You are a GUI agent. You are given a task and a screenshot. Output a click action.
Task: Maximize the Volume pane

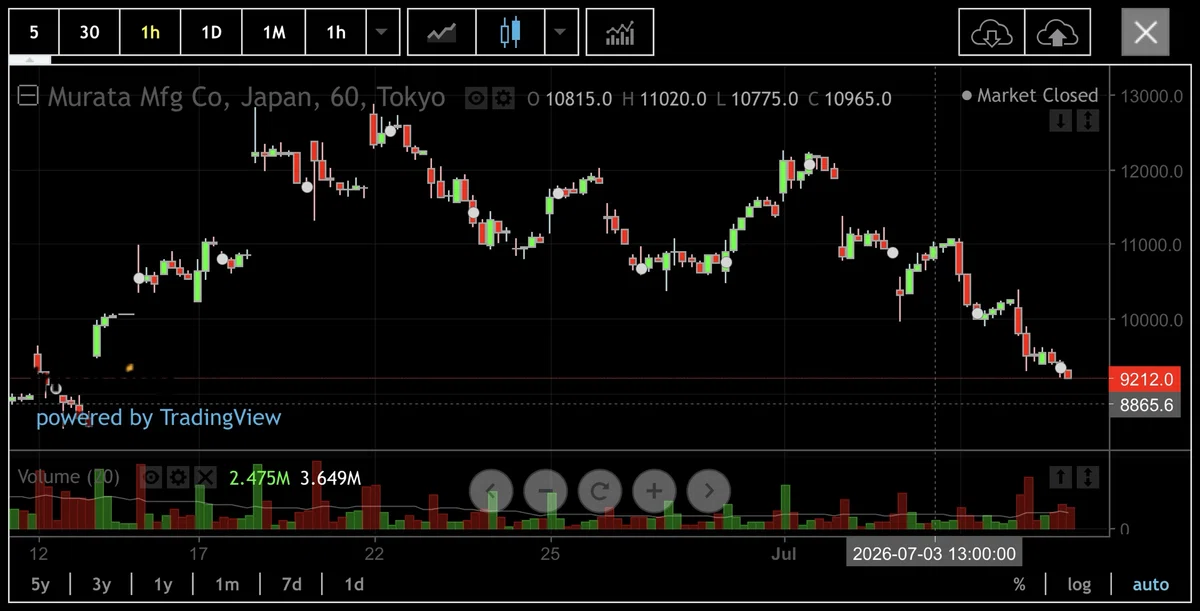[1087, 477]
